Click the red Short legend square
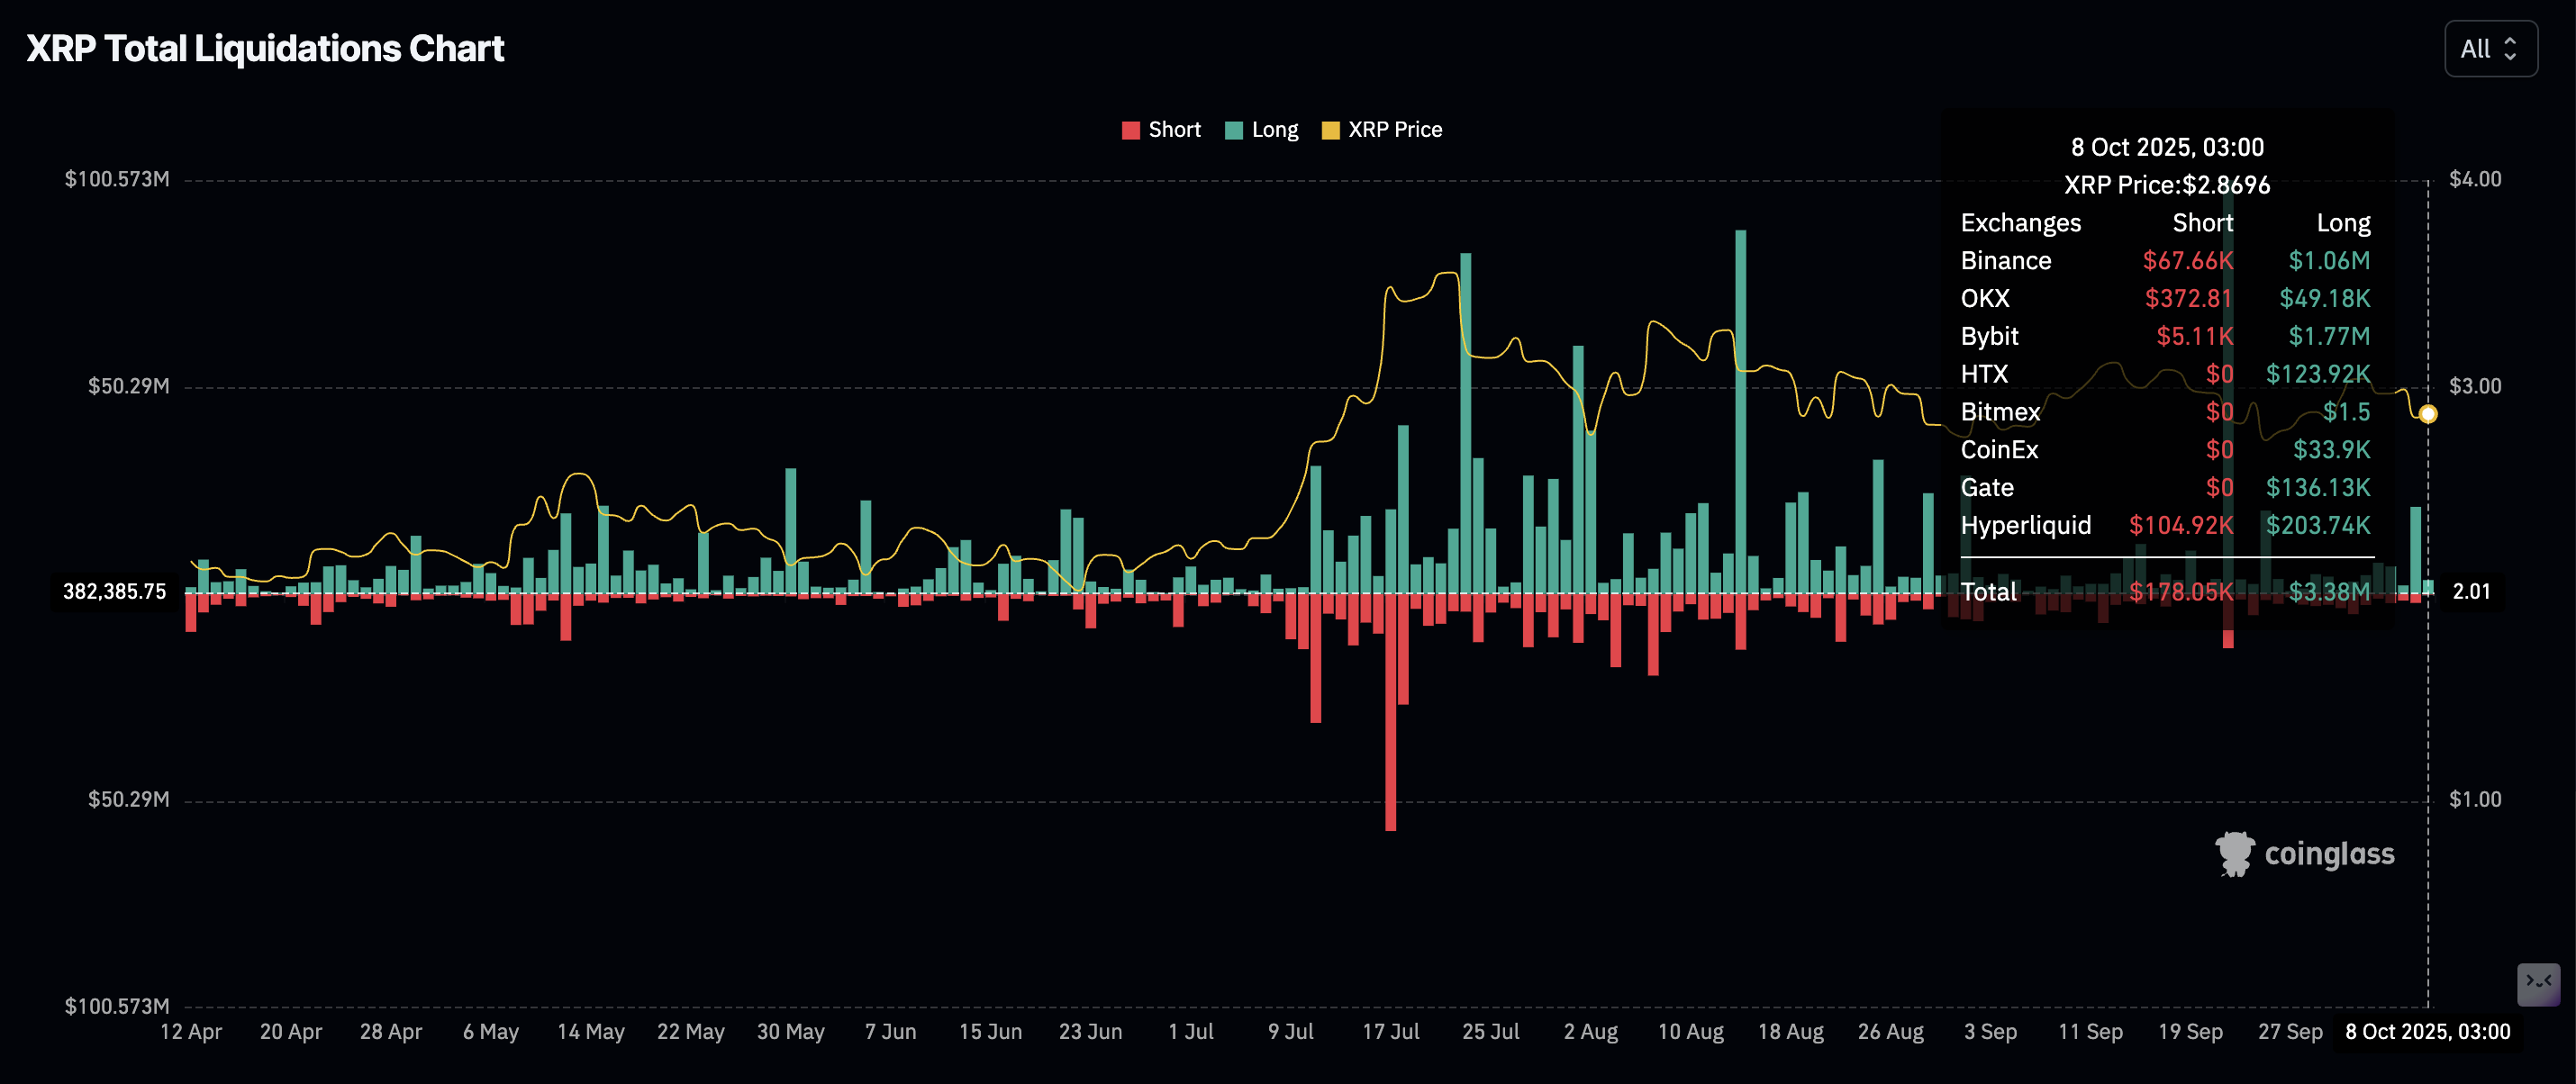Viewport: 2576px width, 1084px height. (x=1131, y=130)
